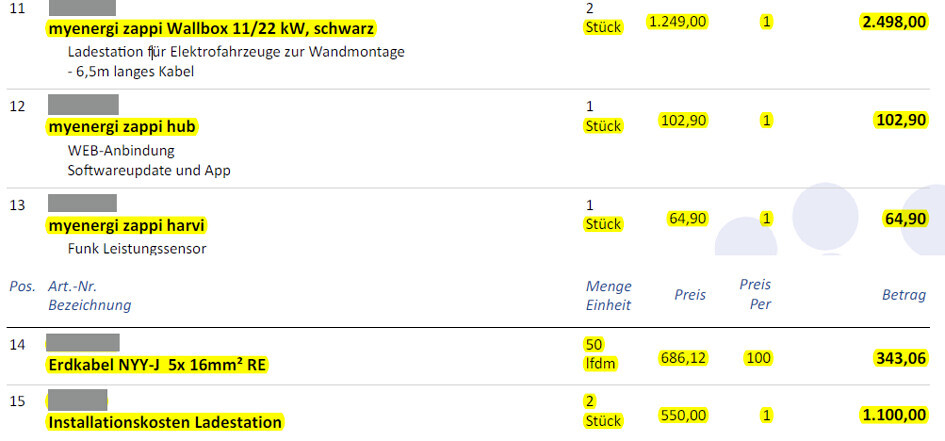This screenshot has width=945, height=441.
Task: Click the price 550,00 for installation
Action: tap(683, 414)
